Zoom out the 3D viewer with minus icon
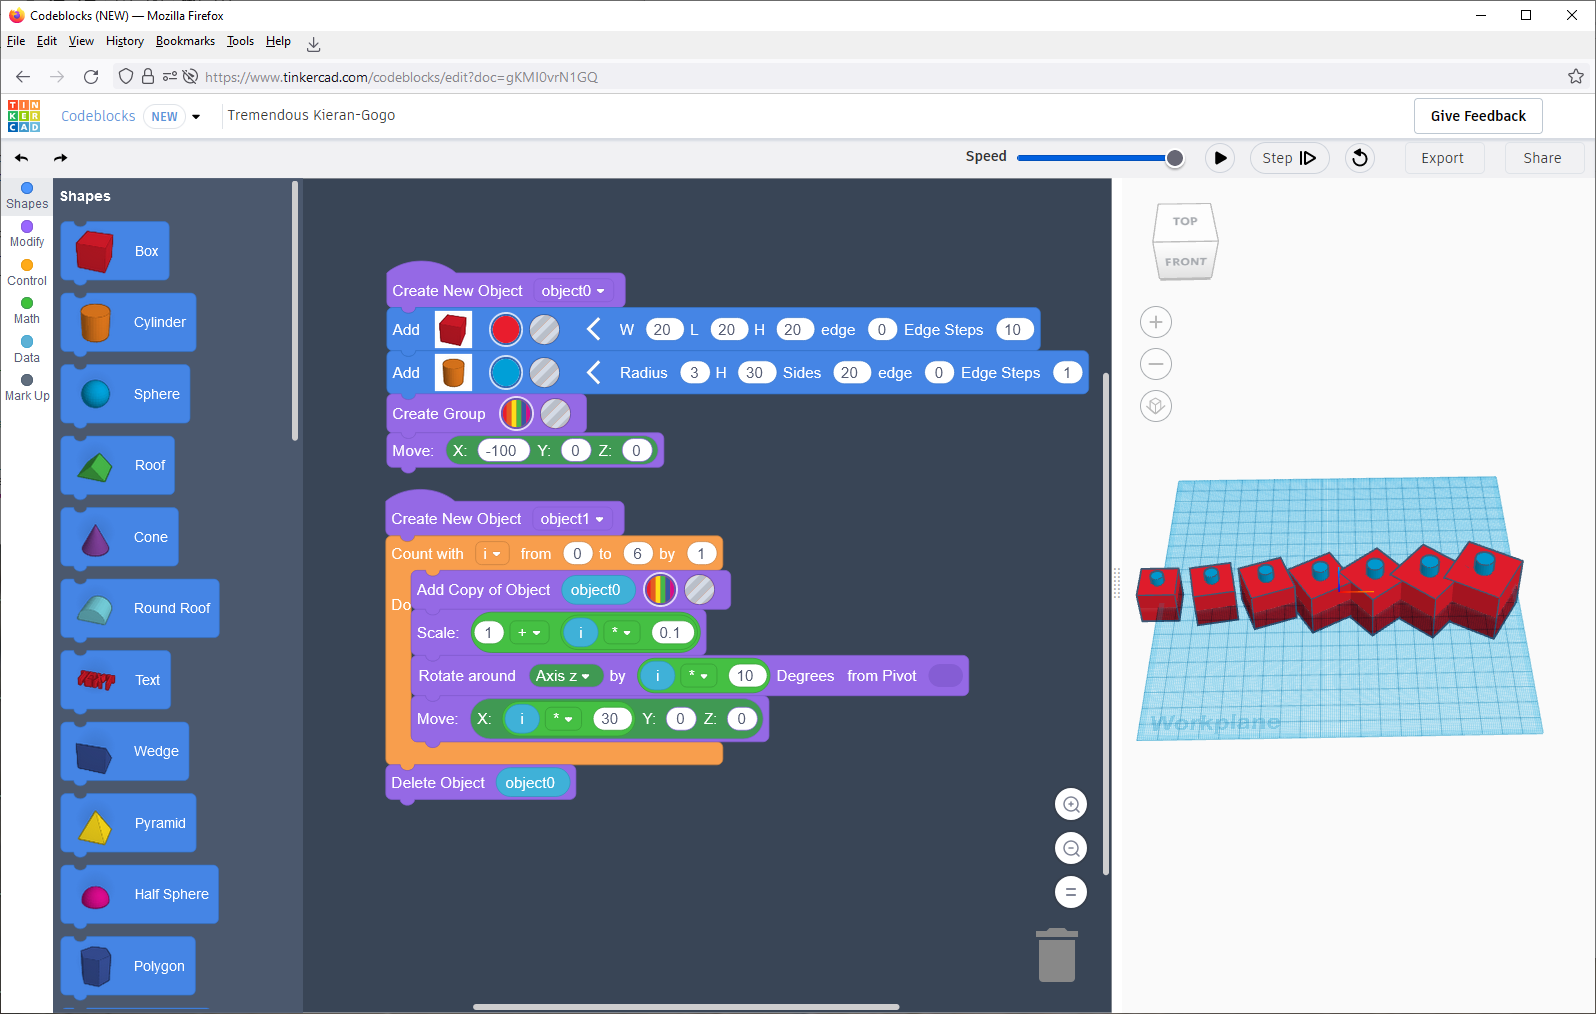The image size is (1596, 1014). point(1156,364)
